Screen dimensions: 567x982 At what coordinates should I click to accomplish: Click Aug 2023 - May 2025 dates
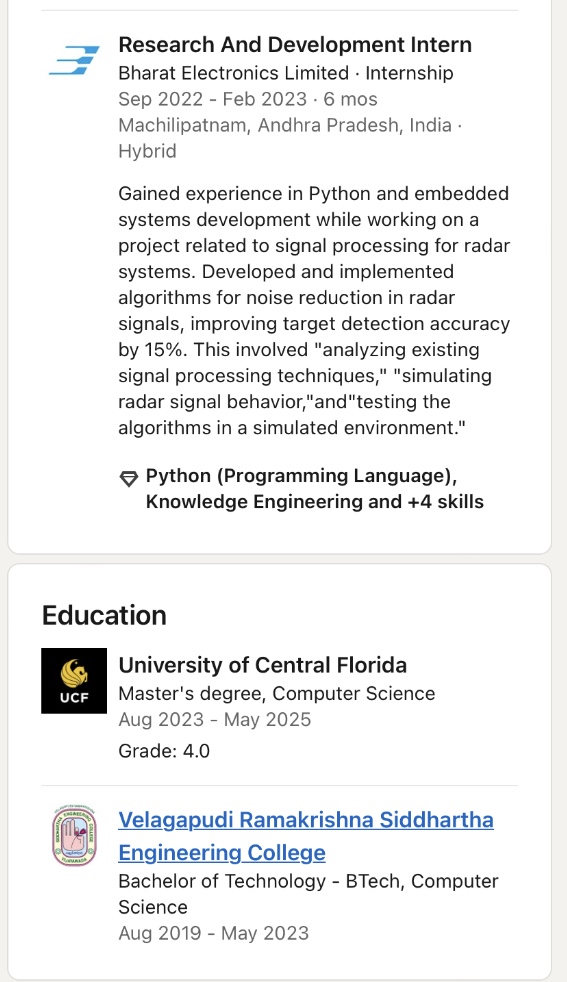coord(214,719)
